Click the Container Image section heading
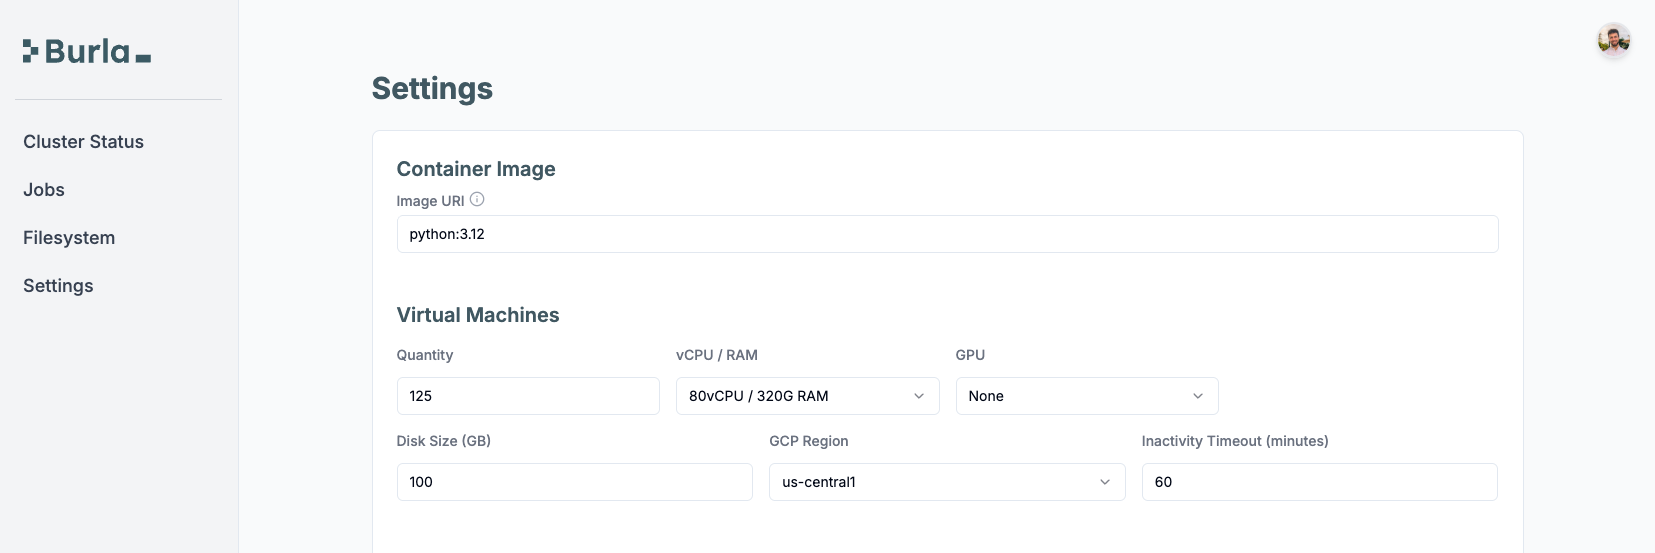 point(476,169)
